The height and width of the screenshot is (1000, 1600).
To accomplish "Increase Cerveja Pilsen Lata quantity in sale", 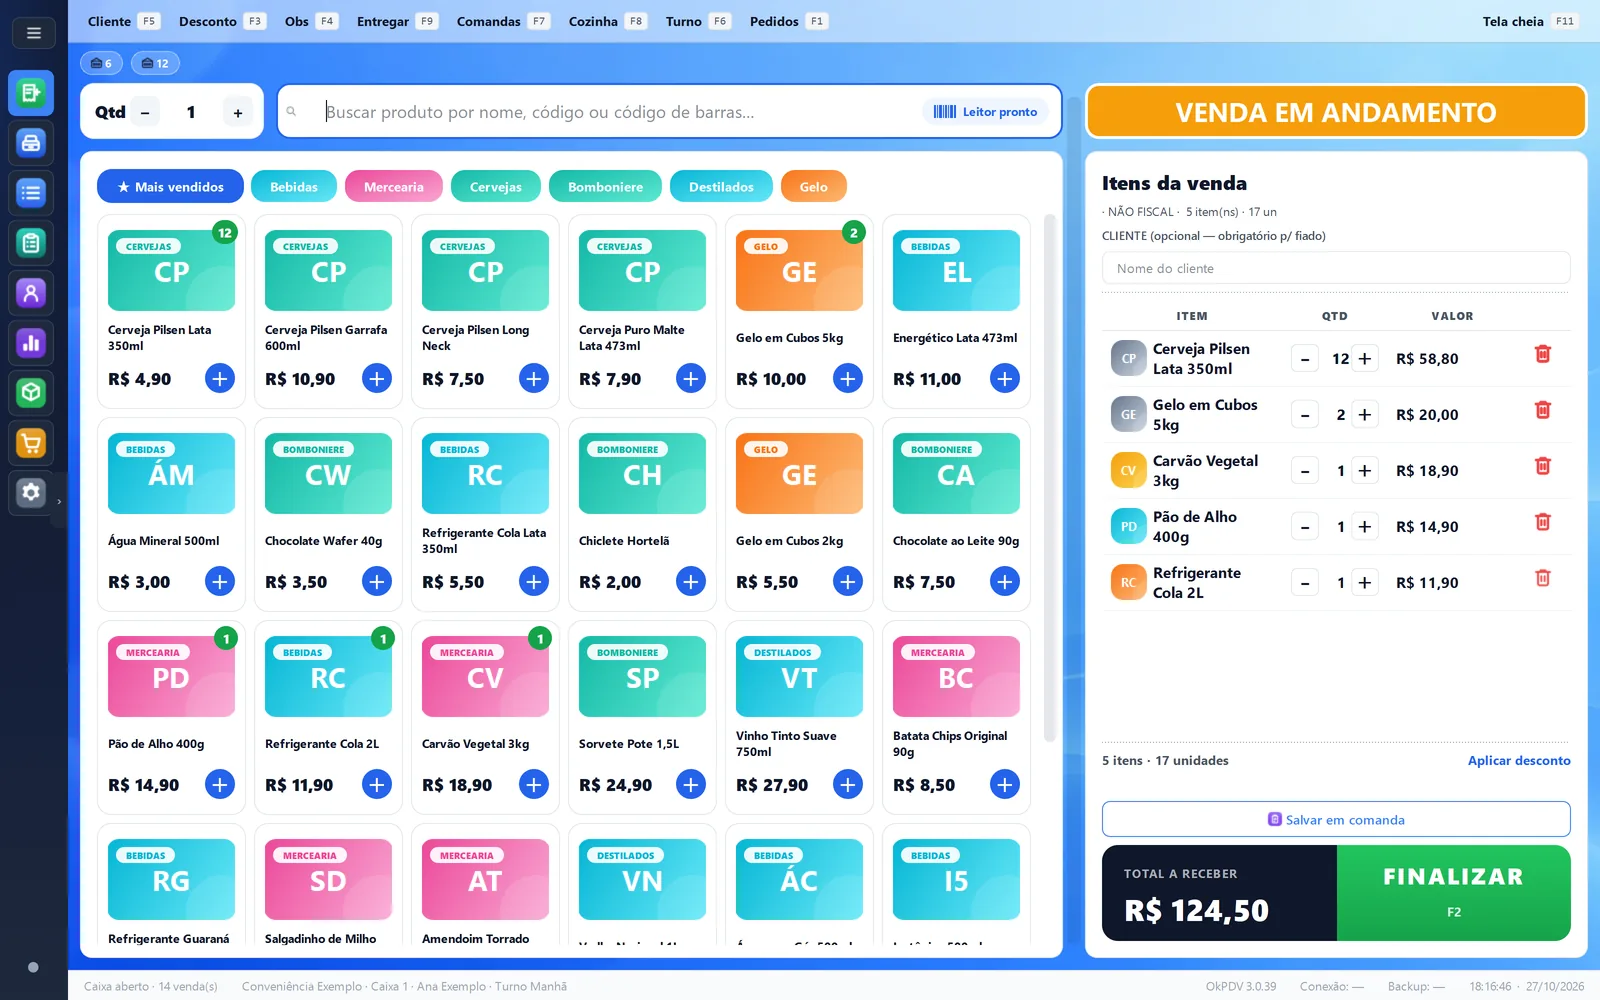I will pyautogui.click(x=1365, y=359).
